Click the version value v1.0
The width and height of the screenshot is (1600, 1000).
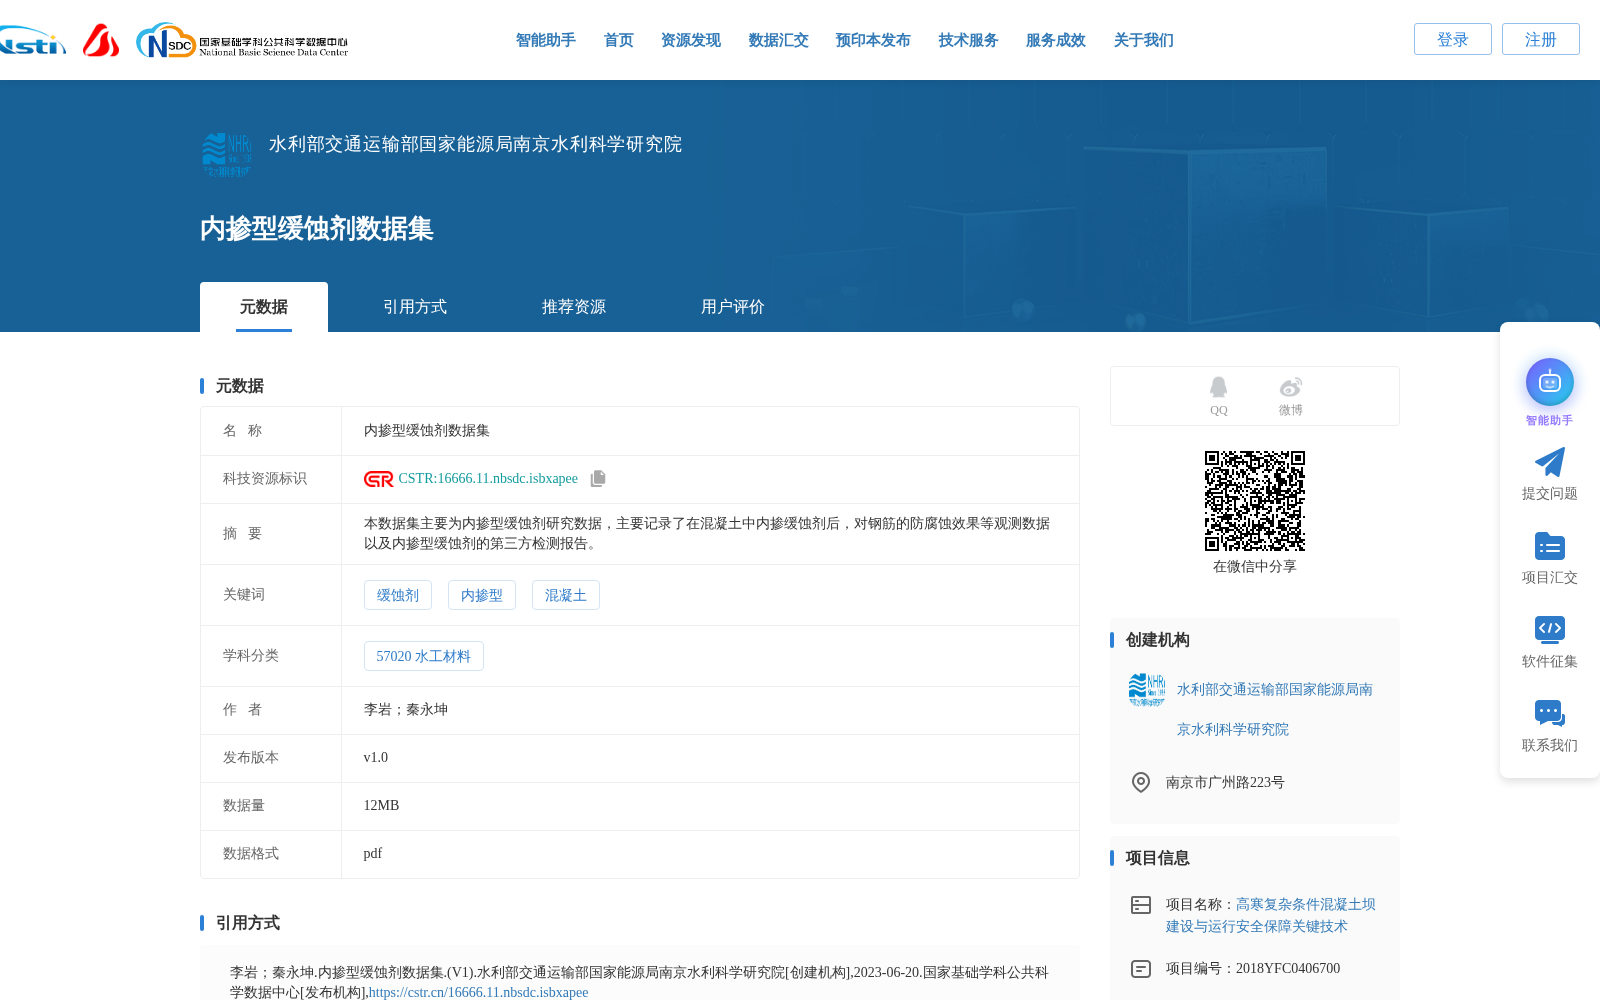376,758
